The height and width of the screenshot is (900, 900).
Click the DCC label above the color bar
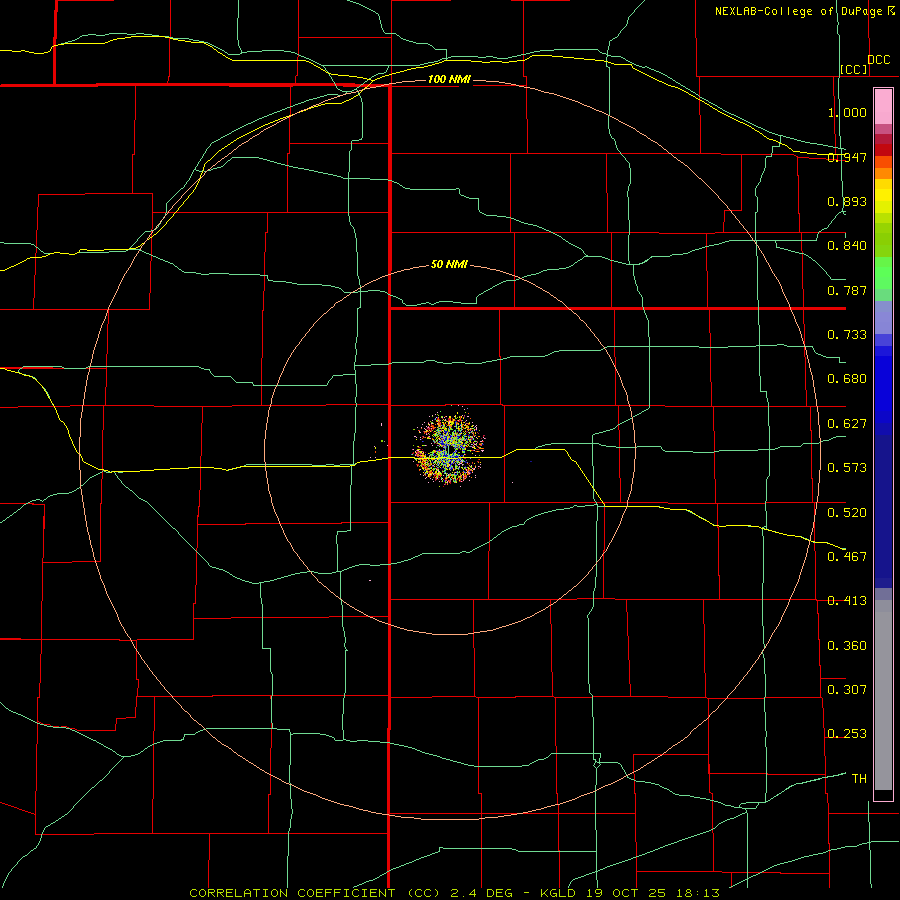point(879,60)
